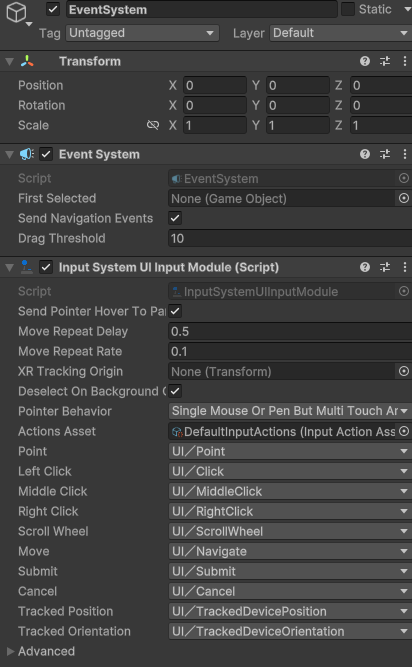Open Input System UI Input Module presets
Viewport: 412px width, 667px height.
click(385, 267)
